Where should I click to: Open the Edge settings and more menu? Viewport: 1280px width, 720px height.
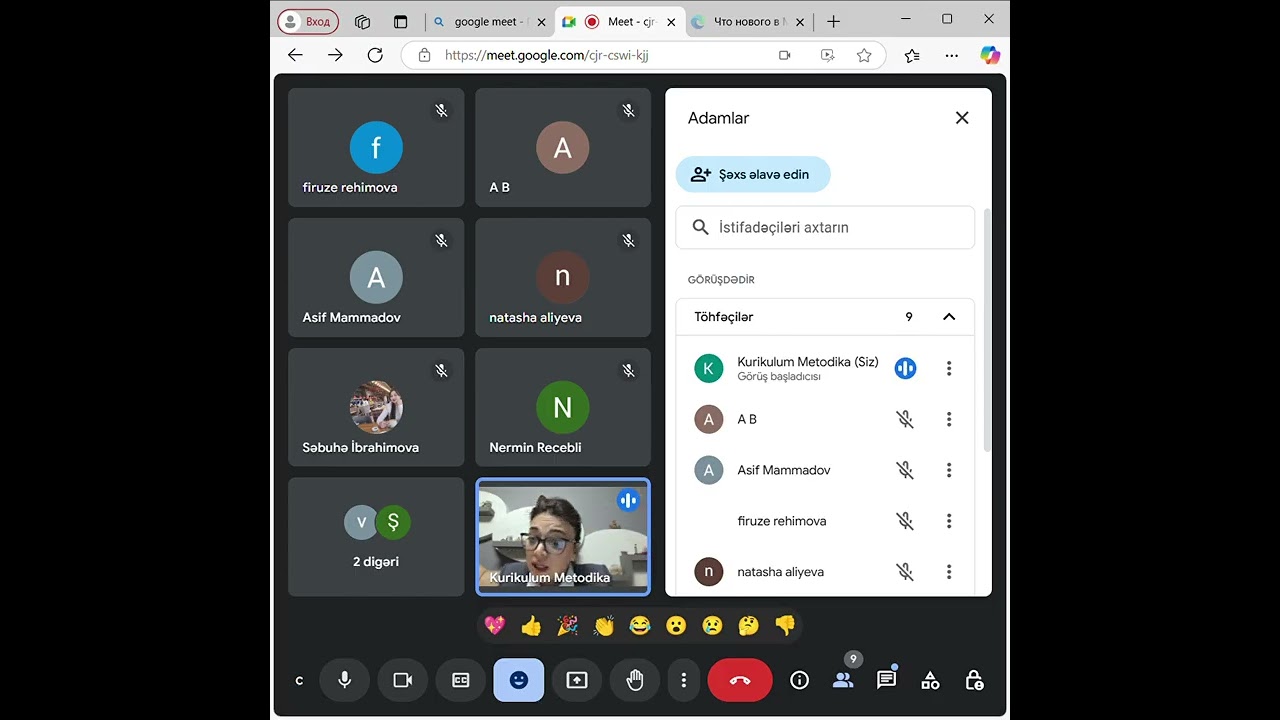click(951, 55)
